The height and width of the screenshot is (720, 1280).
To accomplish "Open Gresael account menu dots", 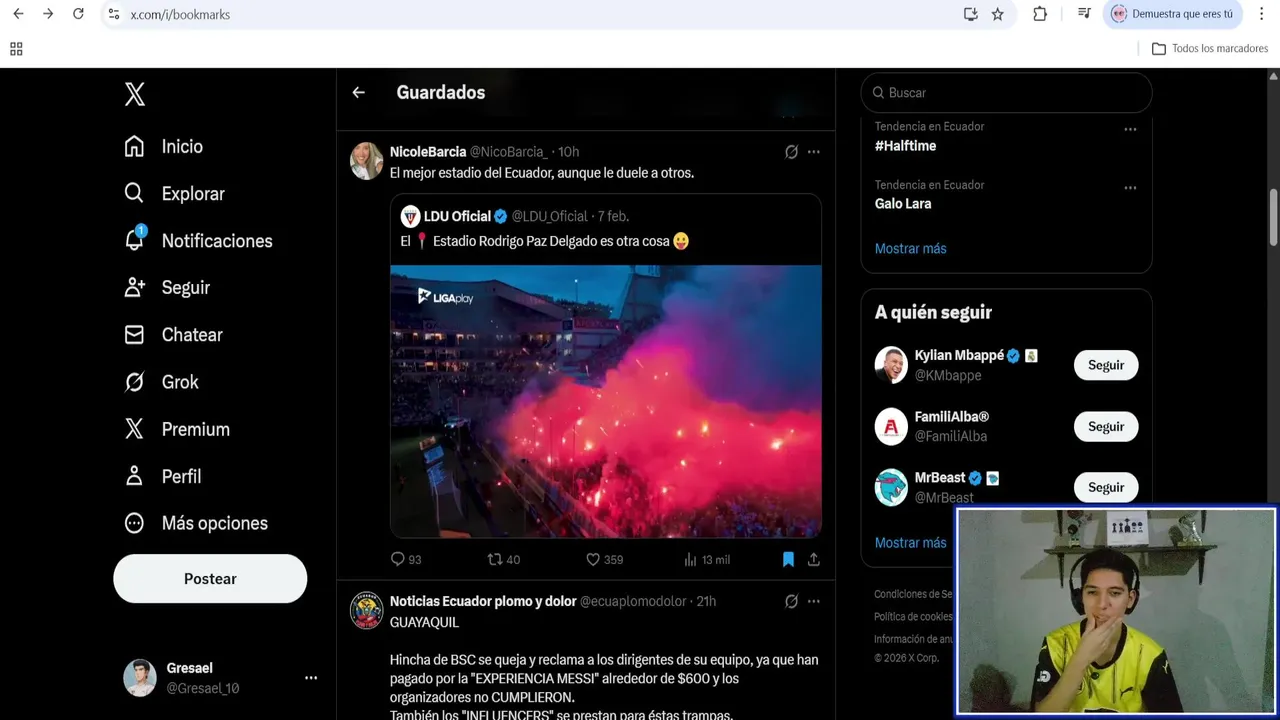I will click(311, 678).
